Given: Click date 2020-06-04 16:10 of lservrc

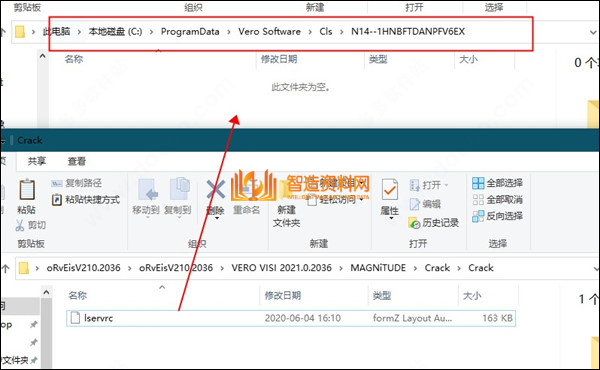Looking at the screenshot, I should tap(303, 318).
